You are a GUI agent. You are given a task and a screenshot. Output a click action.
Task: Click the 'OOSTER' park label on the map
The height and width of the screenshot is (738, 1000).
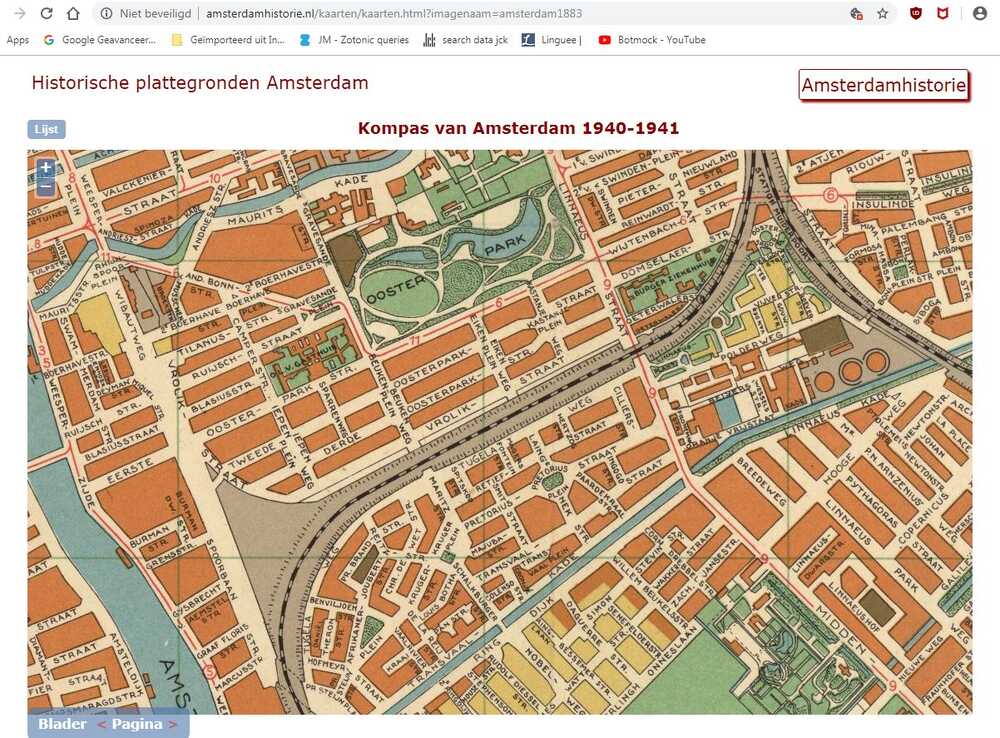396,289
